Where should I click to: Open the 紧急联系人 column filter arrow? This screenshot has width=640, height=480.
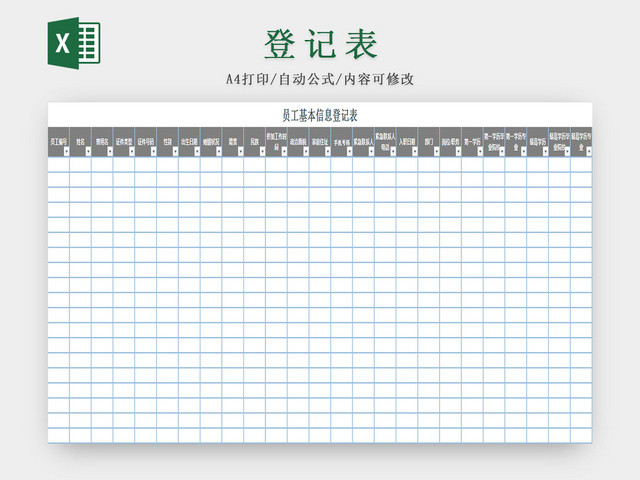(371, 152)
